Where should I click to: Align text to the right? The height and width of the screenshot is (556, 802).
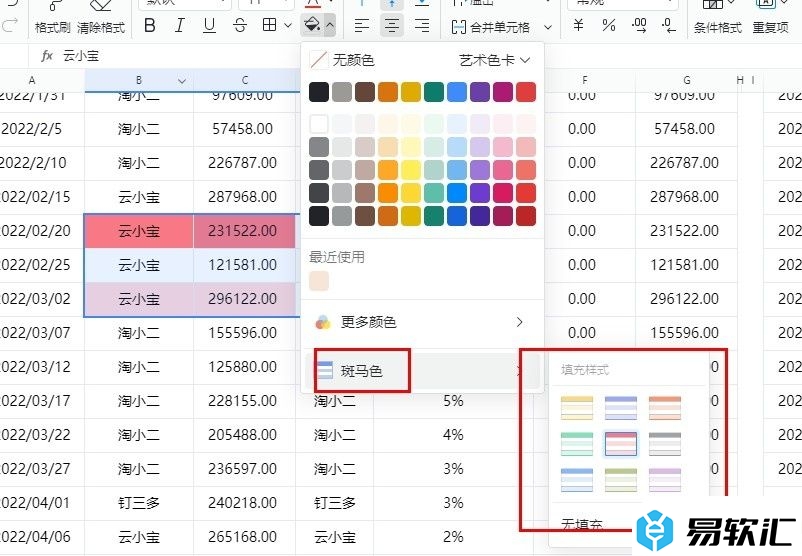pyautogui.click(x=422, y=25)
